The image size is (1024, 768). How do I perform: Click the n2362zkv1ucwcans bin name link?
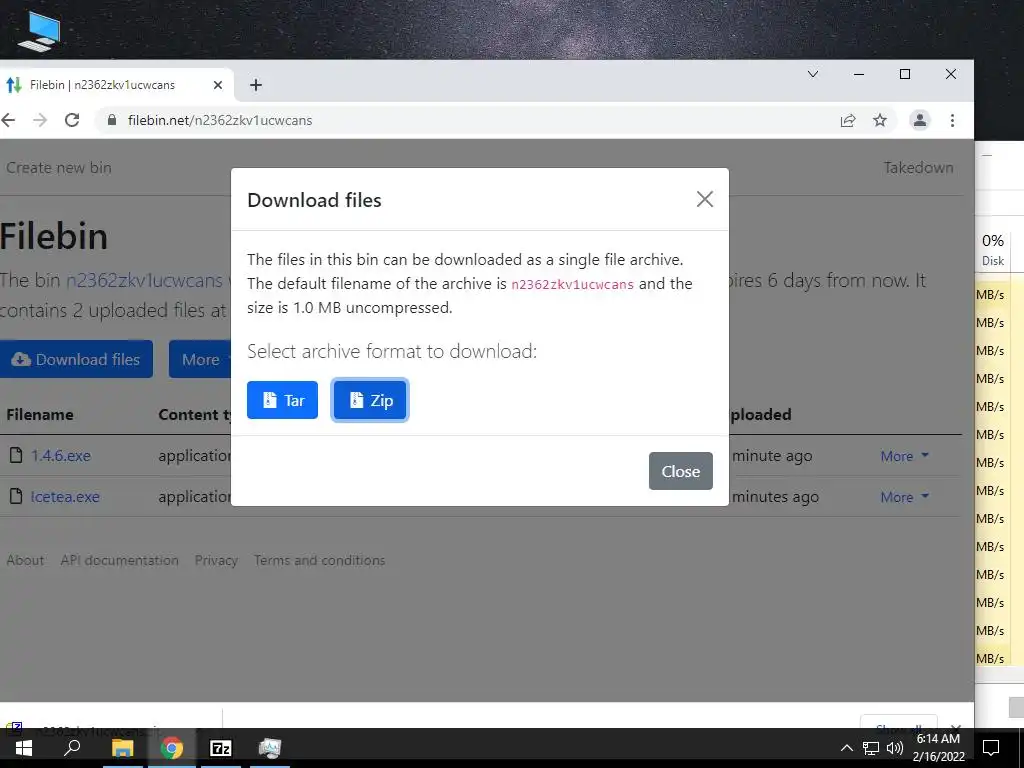[144, 280]
